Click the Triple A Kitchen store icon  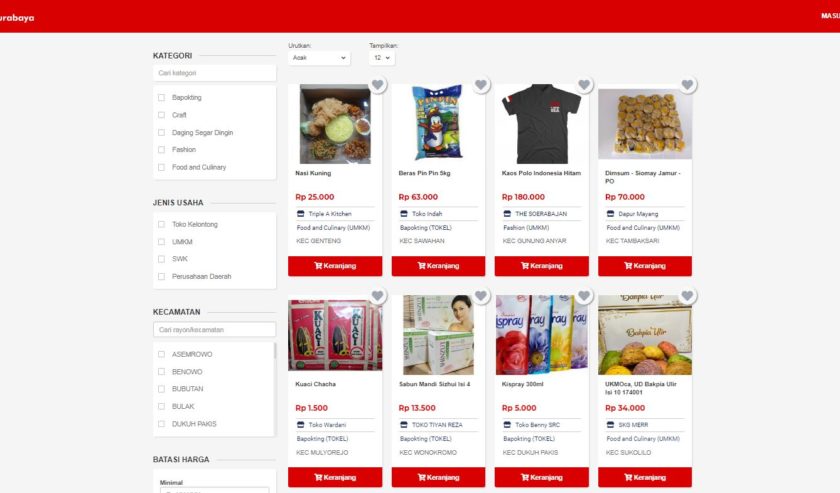pyautogui.click(x=301, y=214)
